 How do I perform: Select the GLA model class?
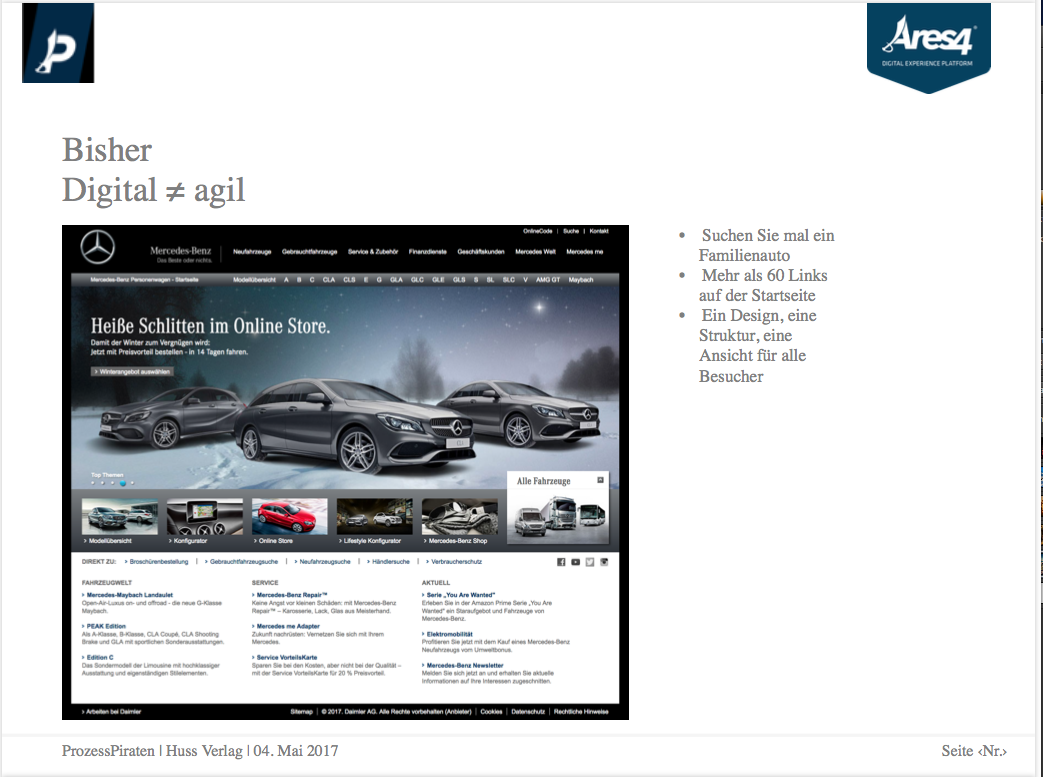(396, 279)
